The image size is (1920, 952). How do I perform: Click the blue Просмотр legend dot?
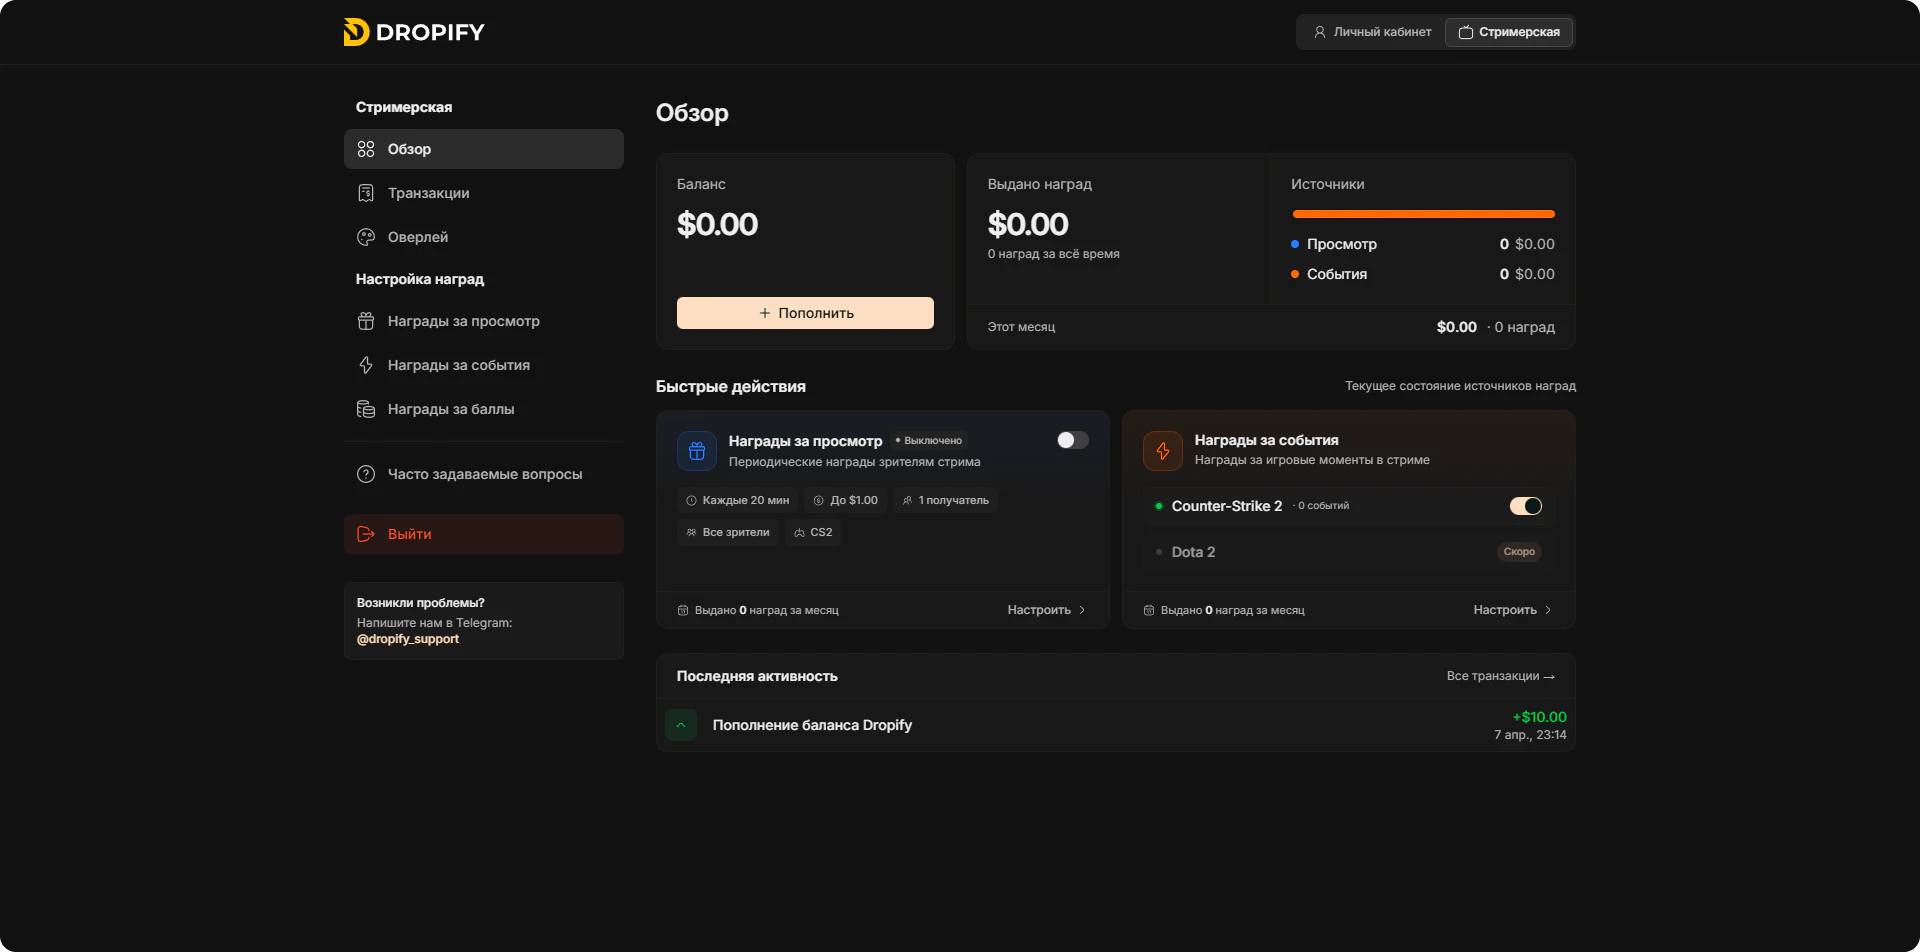coord(1295,244)
